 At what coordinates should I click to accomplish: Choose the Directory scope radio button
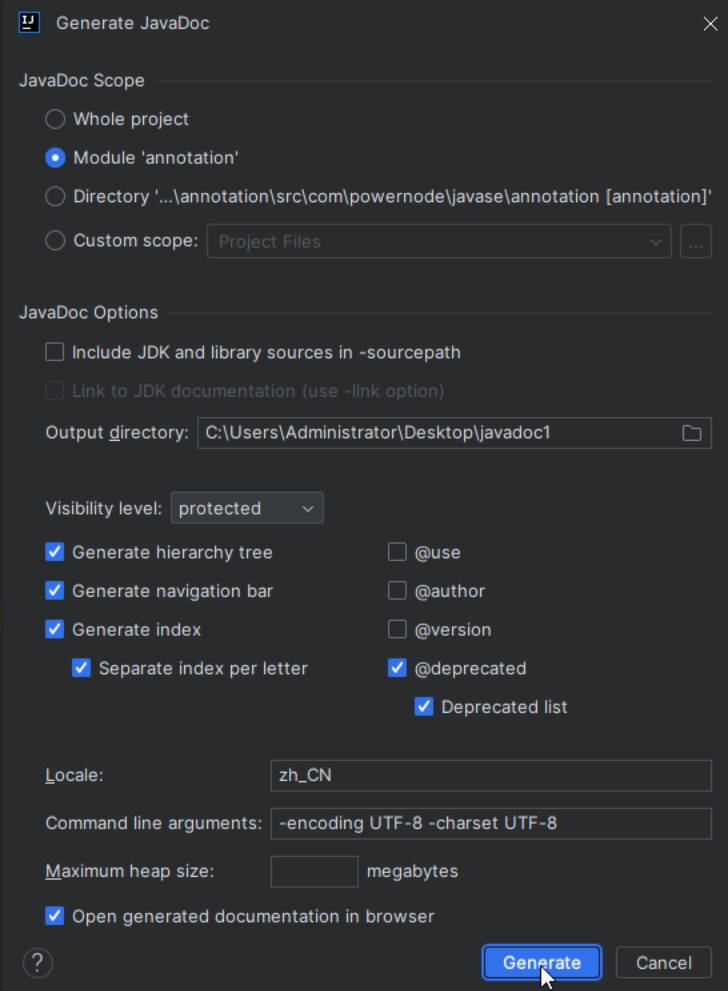[56, 197]
